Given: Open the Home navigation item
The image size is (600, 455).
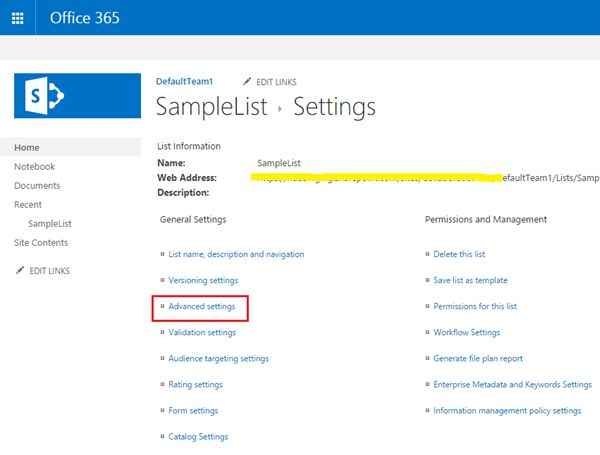Looking at the screenshot, I should click(x=27, y=148).
